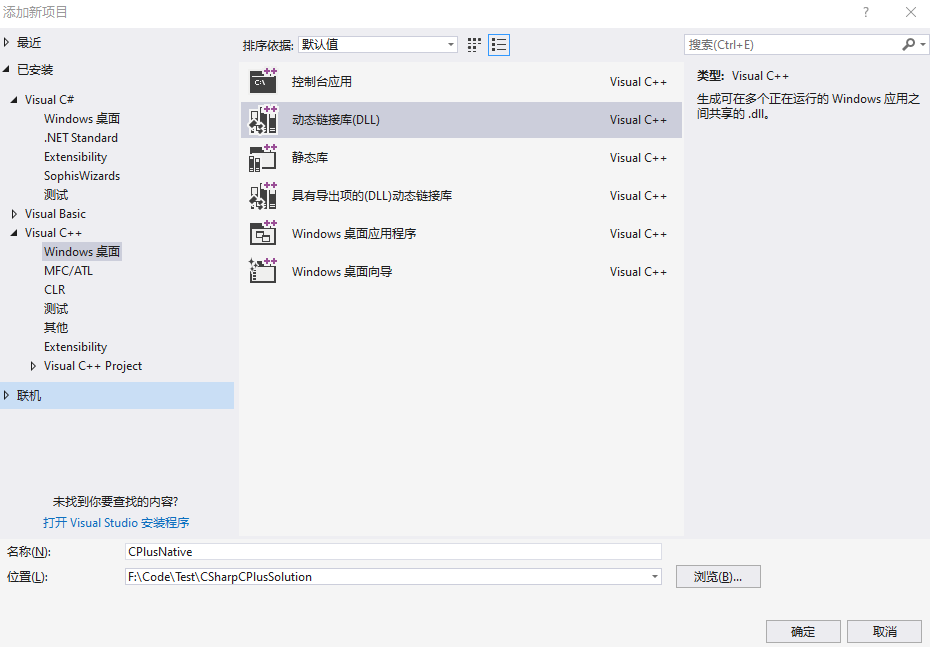
Task: Collapse the Visual C# node
Action: [14, 100]
